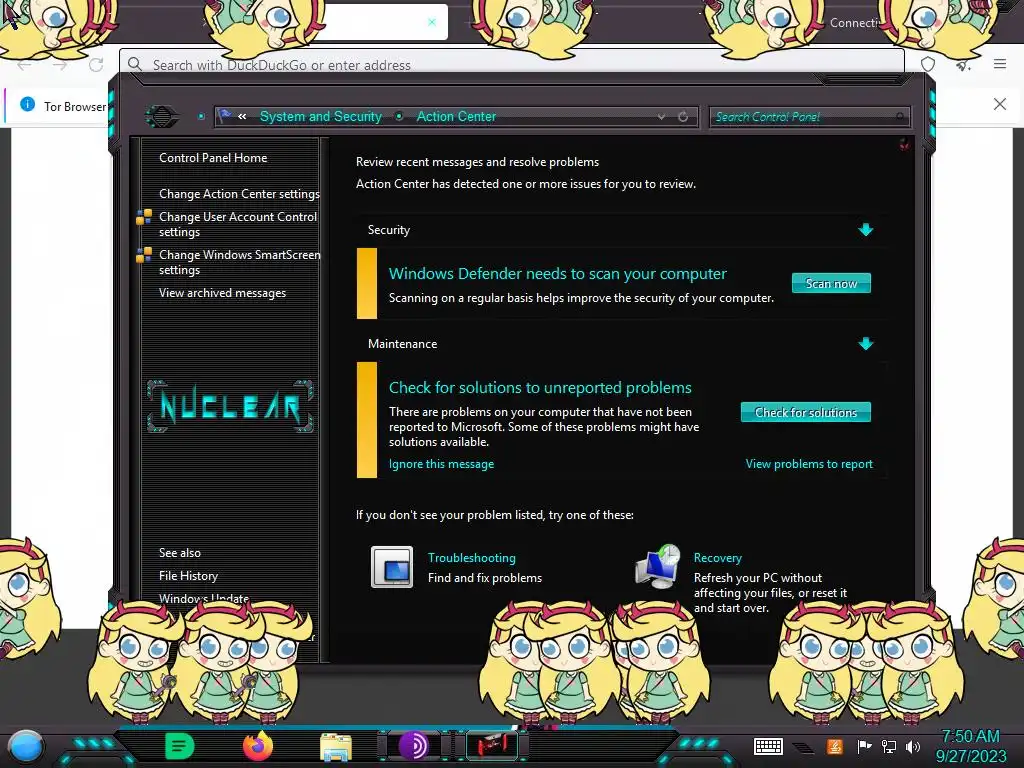1024x768 pixels.
Task: Click Tor Browser's shield security icon
Action: pos(927,64)
